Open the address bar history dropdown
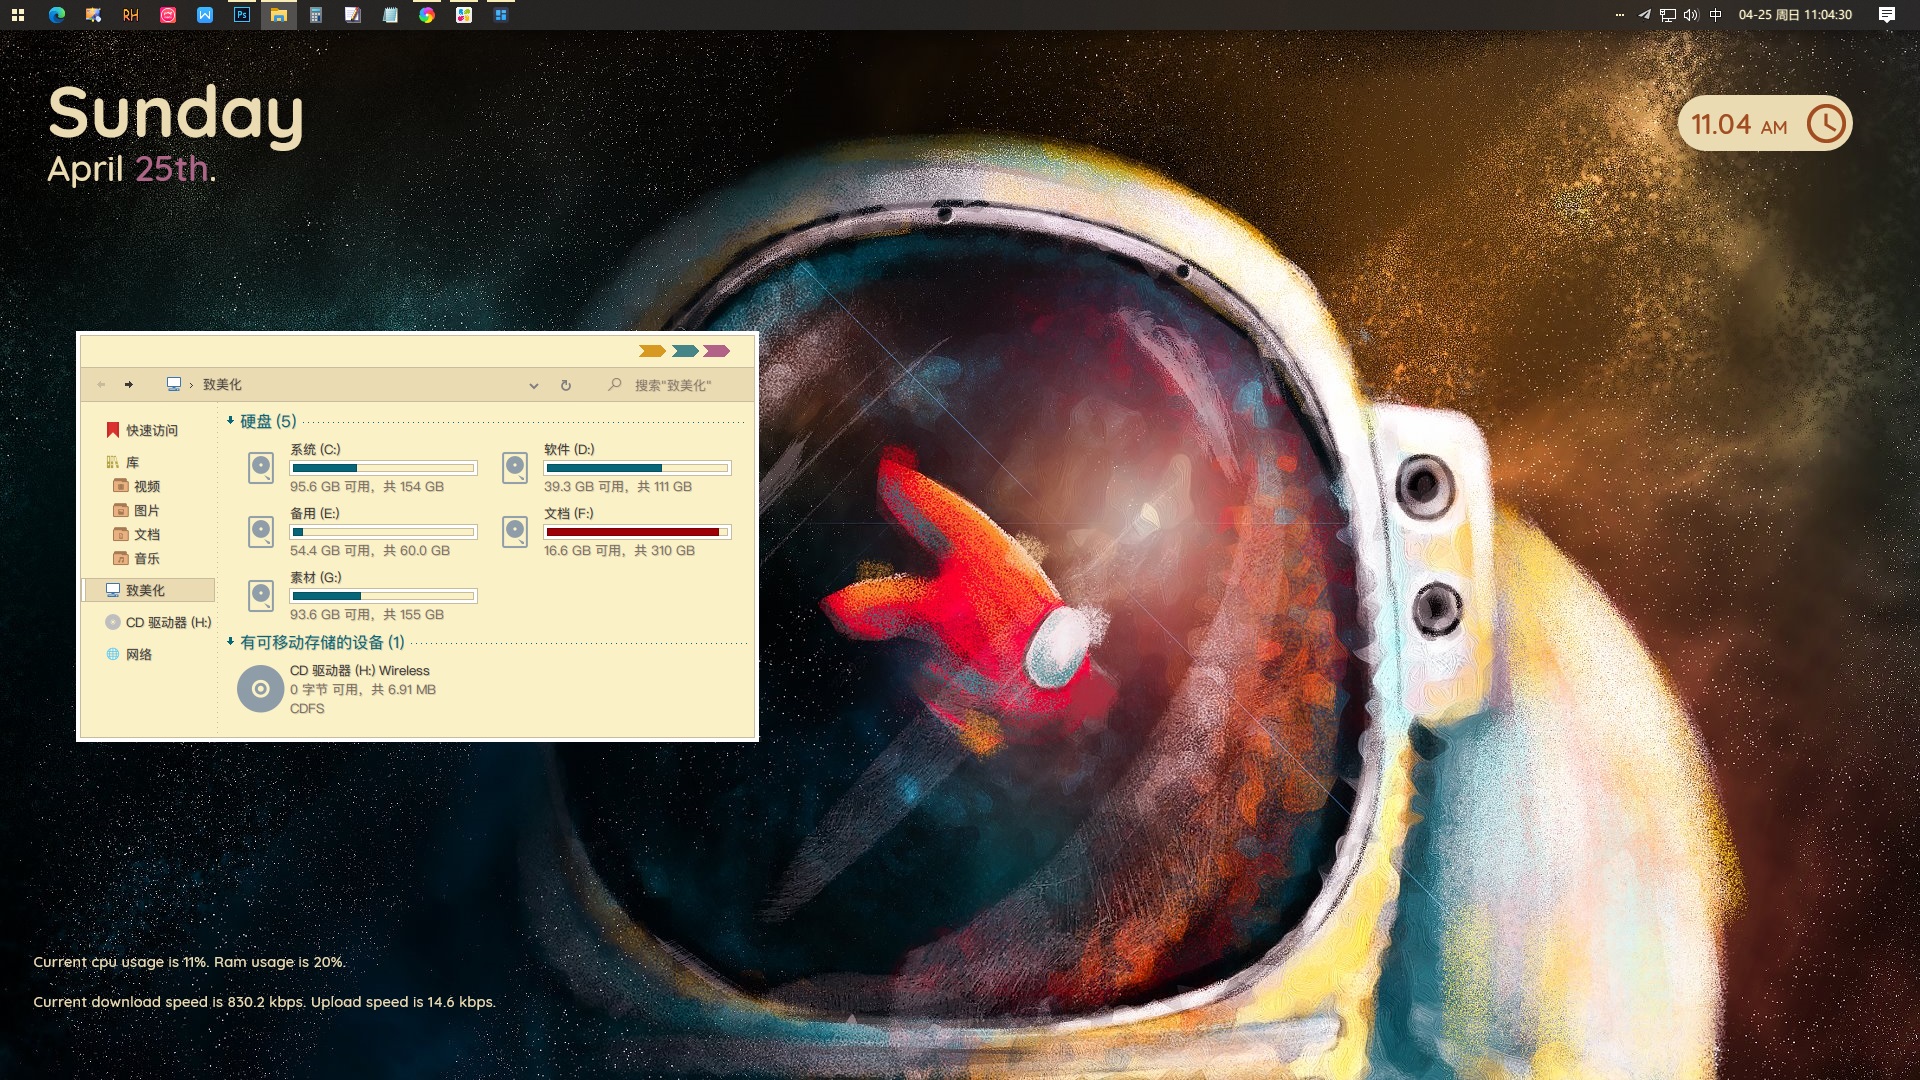 [x=534, y=386]
